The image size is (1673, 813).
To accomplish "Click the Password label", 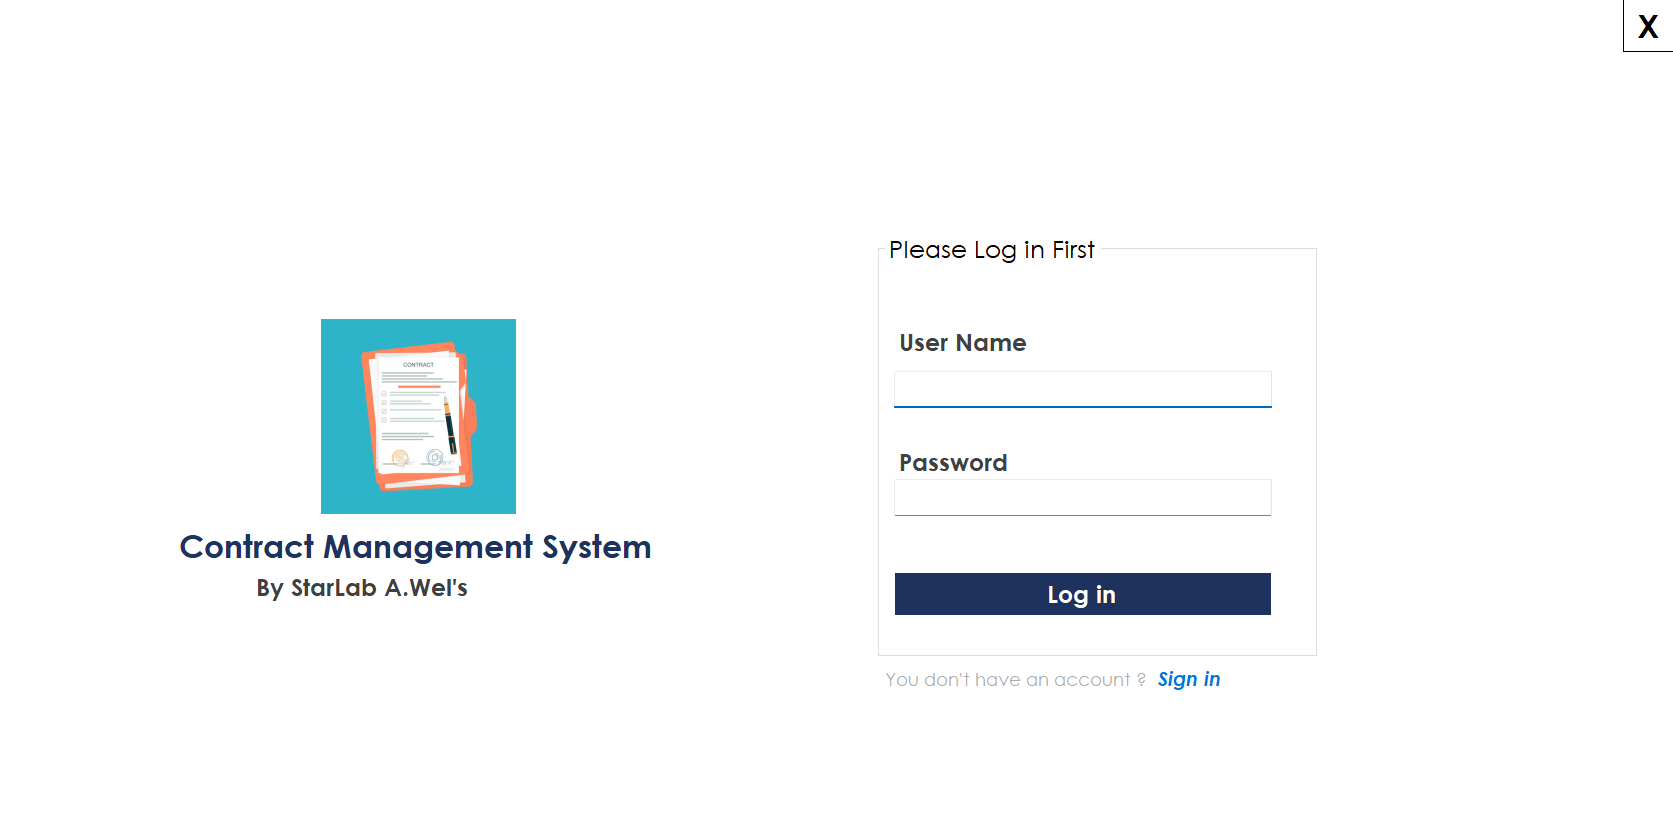I will tap(953, 463).
